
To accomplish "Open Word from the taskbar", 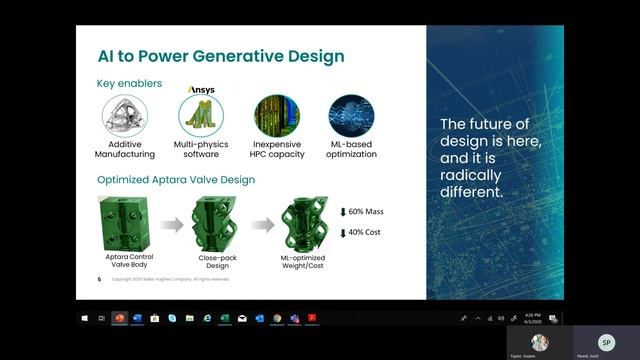I will point(137,318).
